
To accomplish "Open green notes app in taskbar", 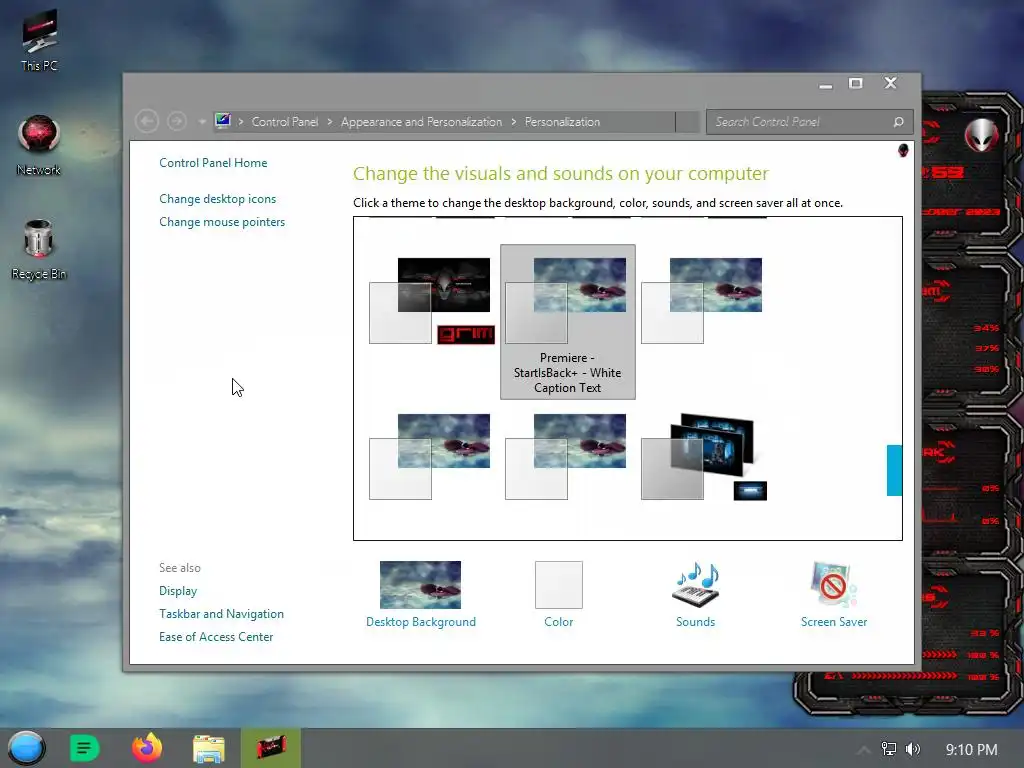I will 84,748.
